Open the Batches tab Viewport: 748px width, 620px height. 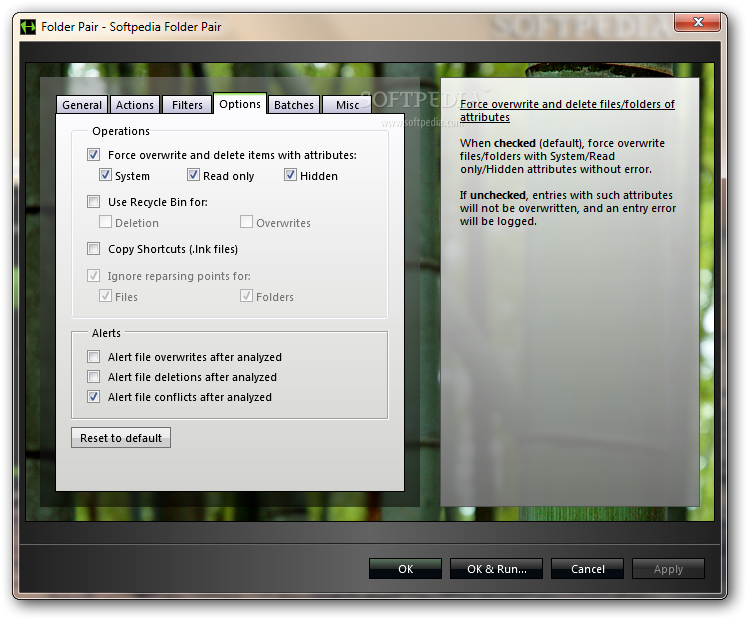[x=294, y=105]
